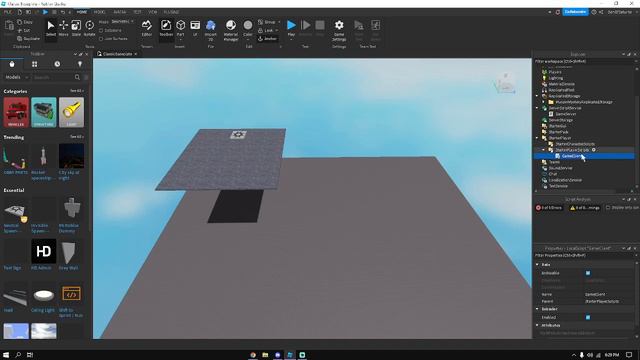Select the Light category thumbnail
640x360 pixels.
(71, 112)
